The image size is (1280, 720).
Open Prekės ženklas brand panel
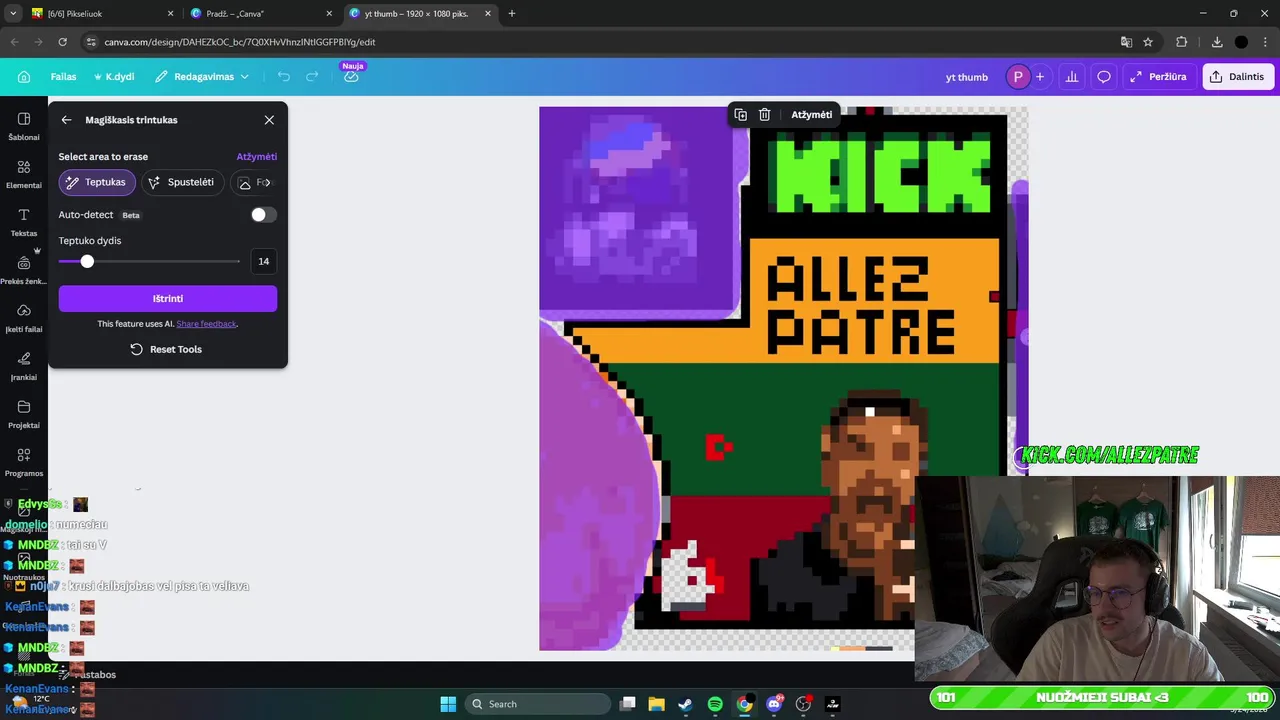point(24,270)
